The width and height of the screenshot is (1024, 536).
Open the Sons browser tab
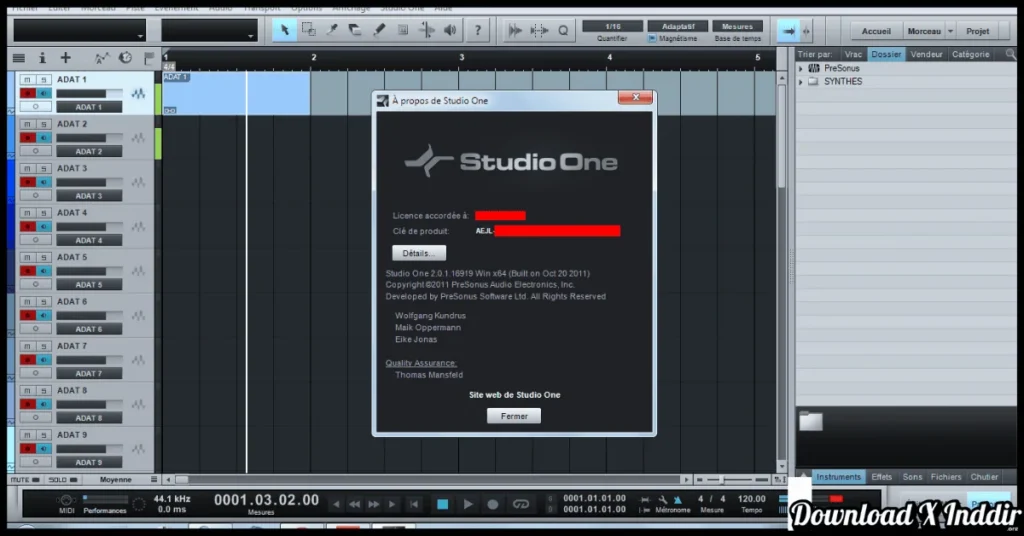[912, 477]
